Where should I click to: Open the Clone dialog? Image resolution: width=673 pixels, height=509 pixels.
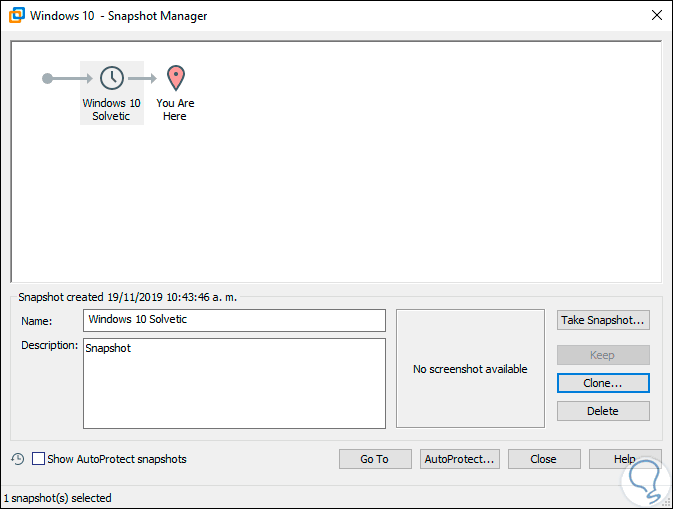[603, 383]
